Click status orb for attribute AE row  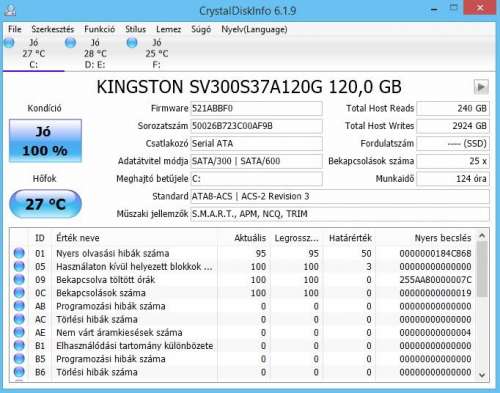[19, 332]
